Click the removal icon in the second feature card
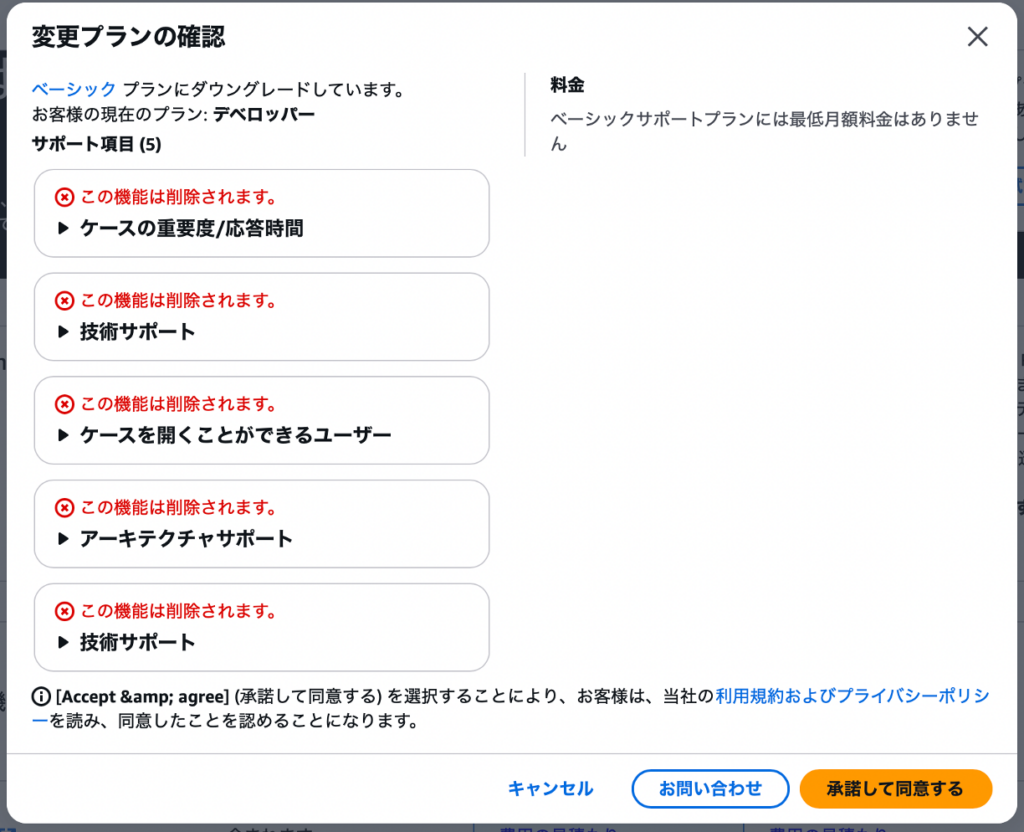 pos(66,300)
